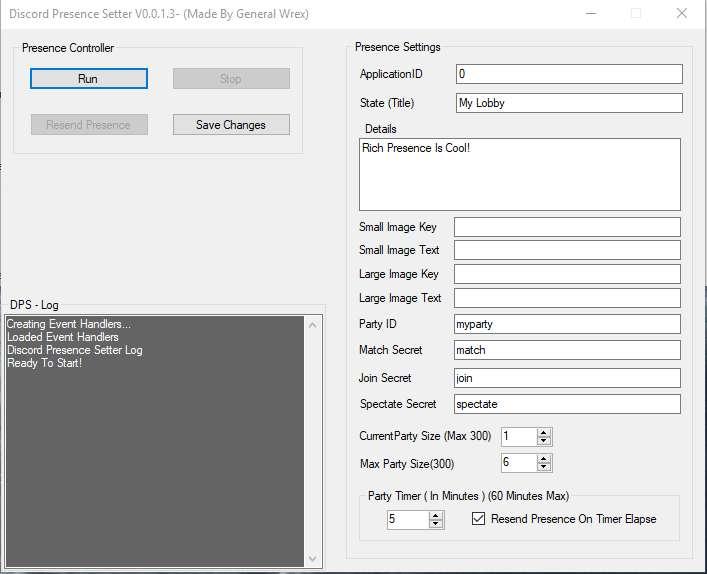Focus the Small Image Text field
The height and width of the screenshot is (574, 707).
(x=567, y=250)
